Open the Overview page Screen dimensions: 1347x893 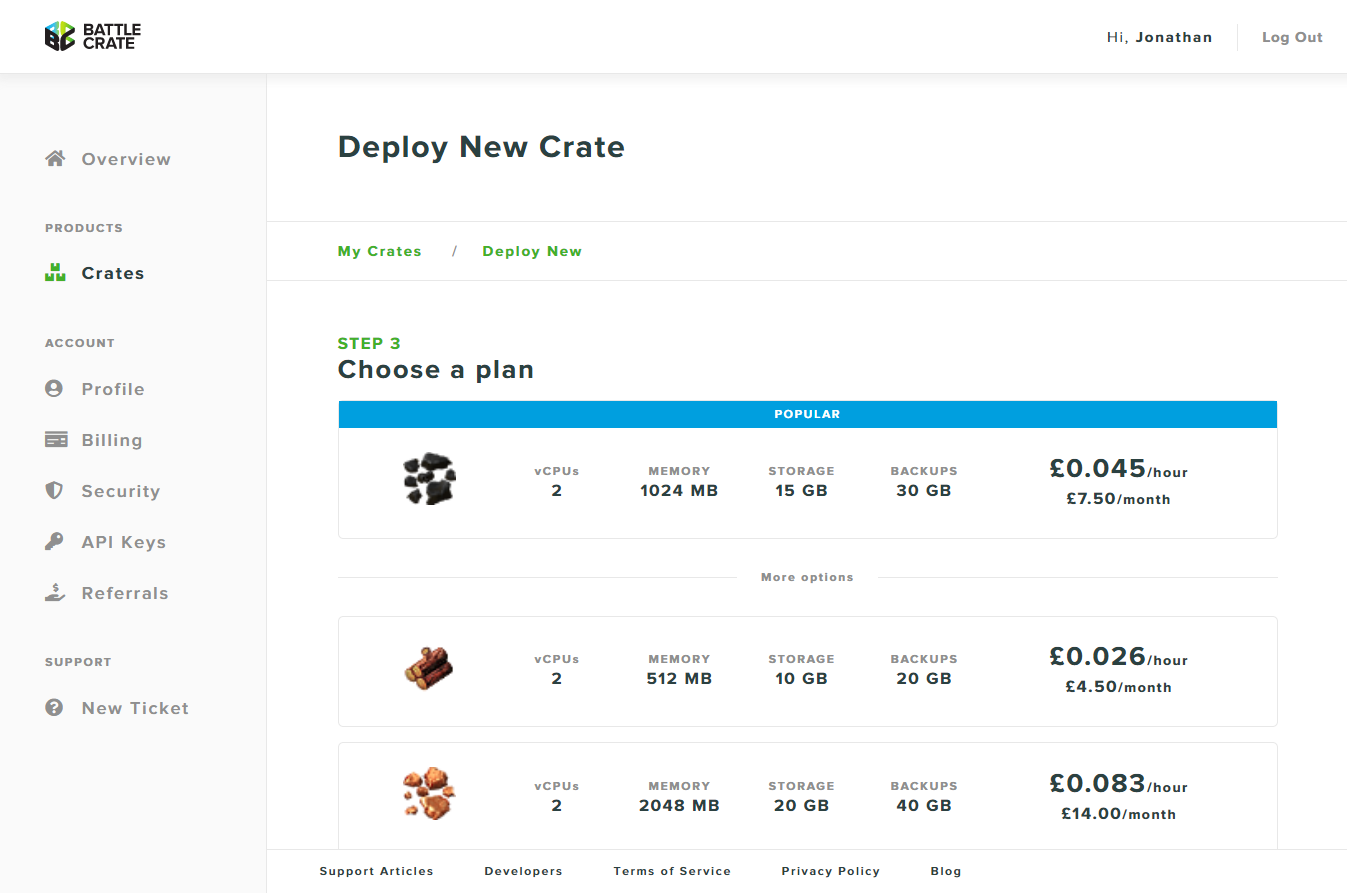point(126,159)
